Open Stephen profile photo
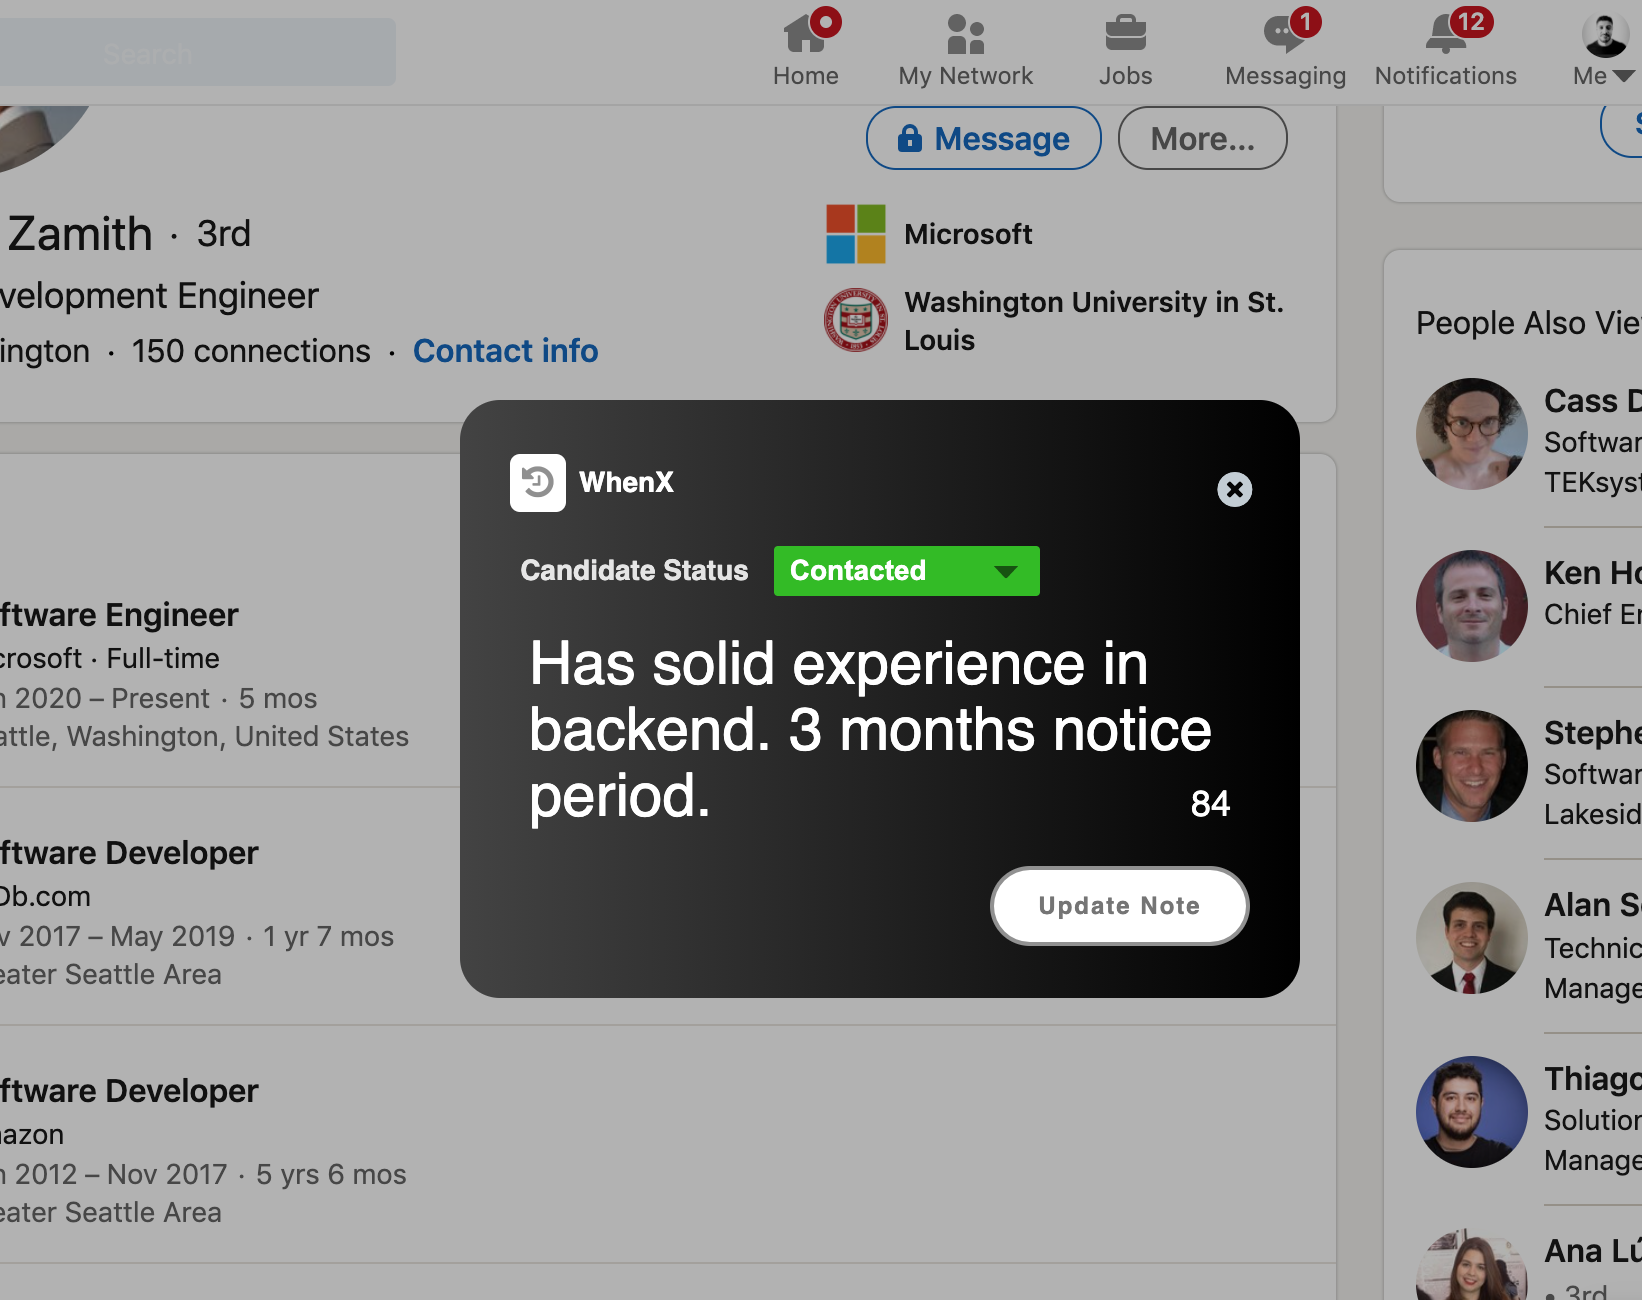The width and height of the screenshot is (1642, 1300). [x=1472, y=766]
